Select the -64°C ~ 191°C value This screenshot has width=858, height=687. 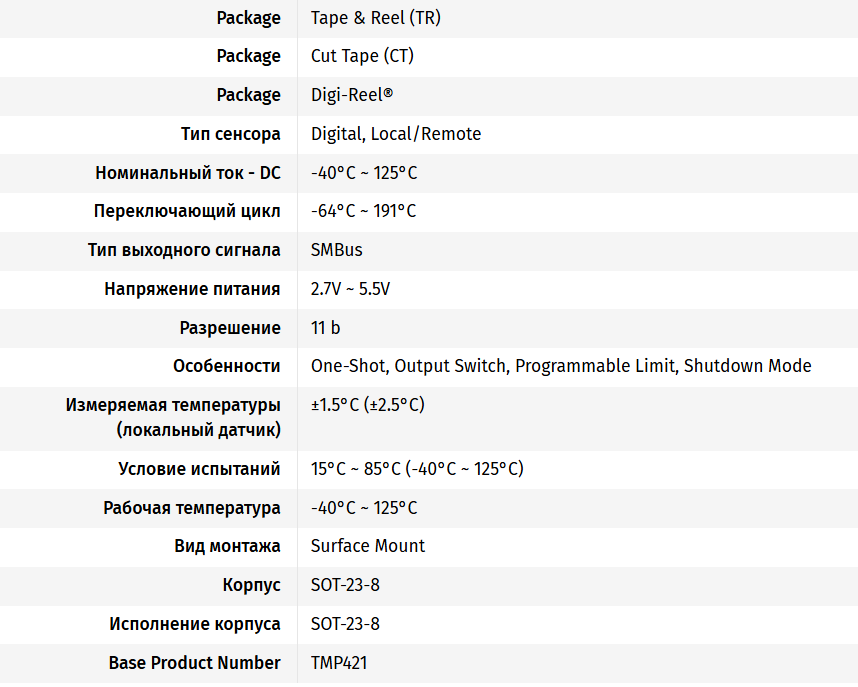tap(363, 211)
